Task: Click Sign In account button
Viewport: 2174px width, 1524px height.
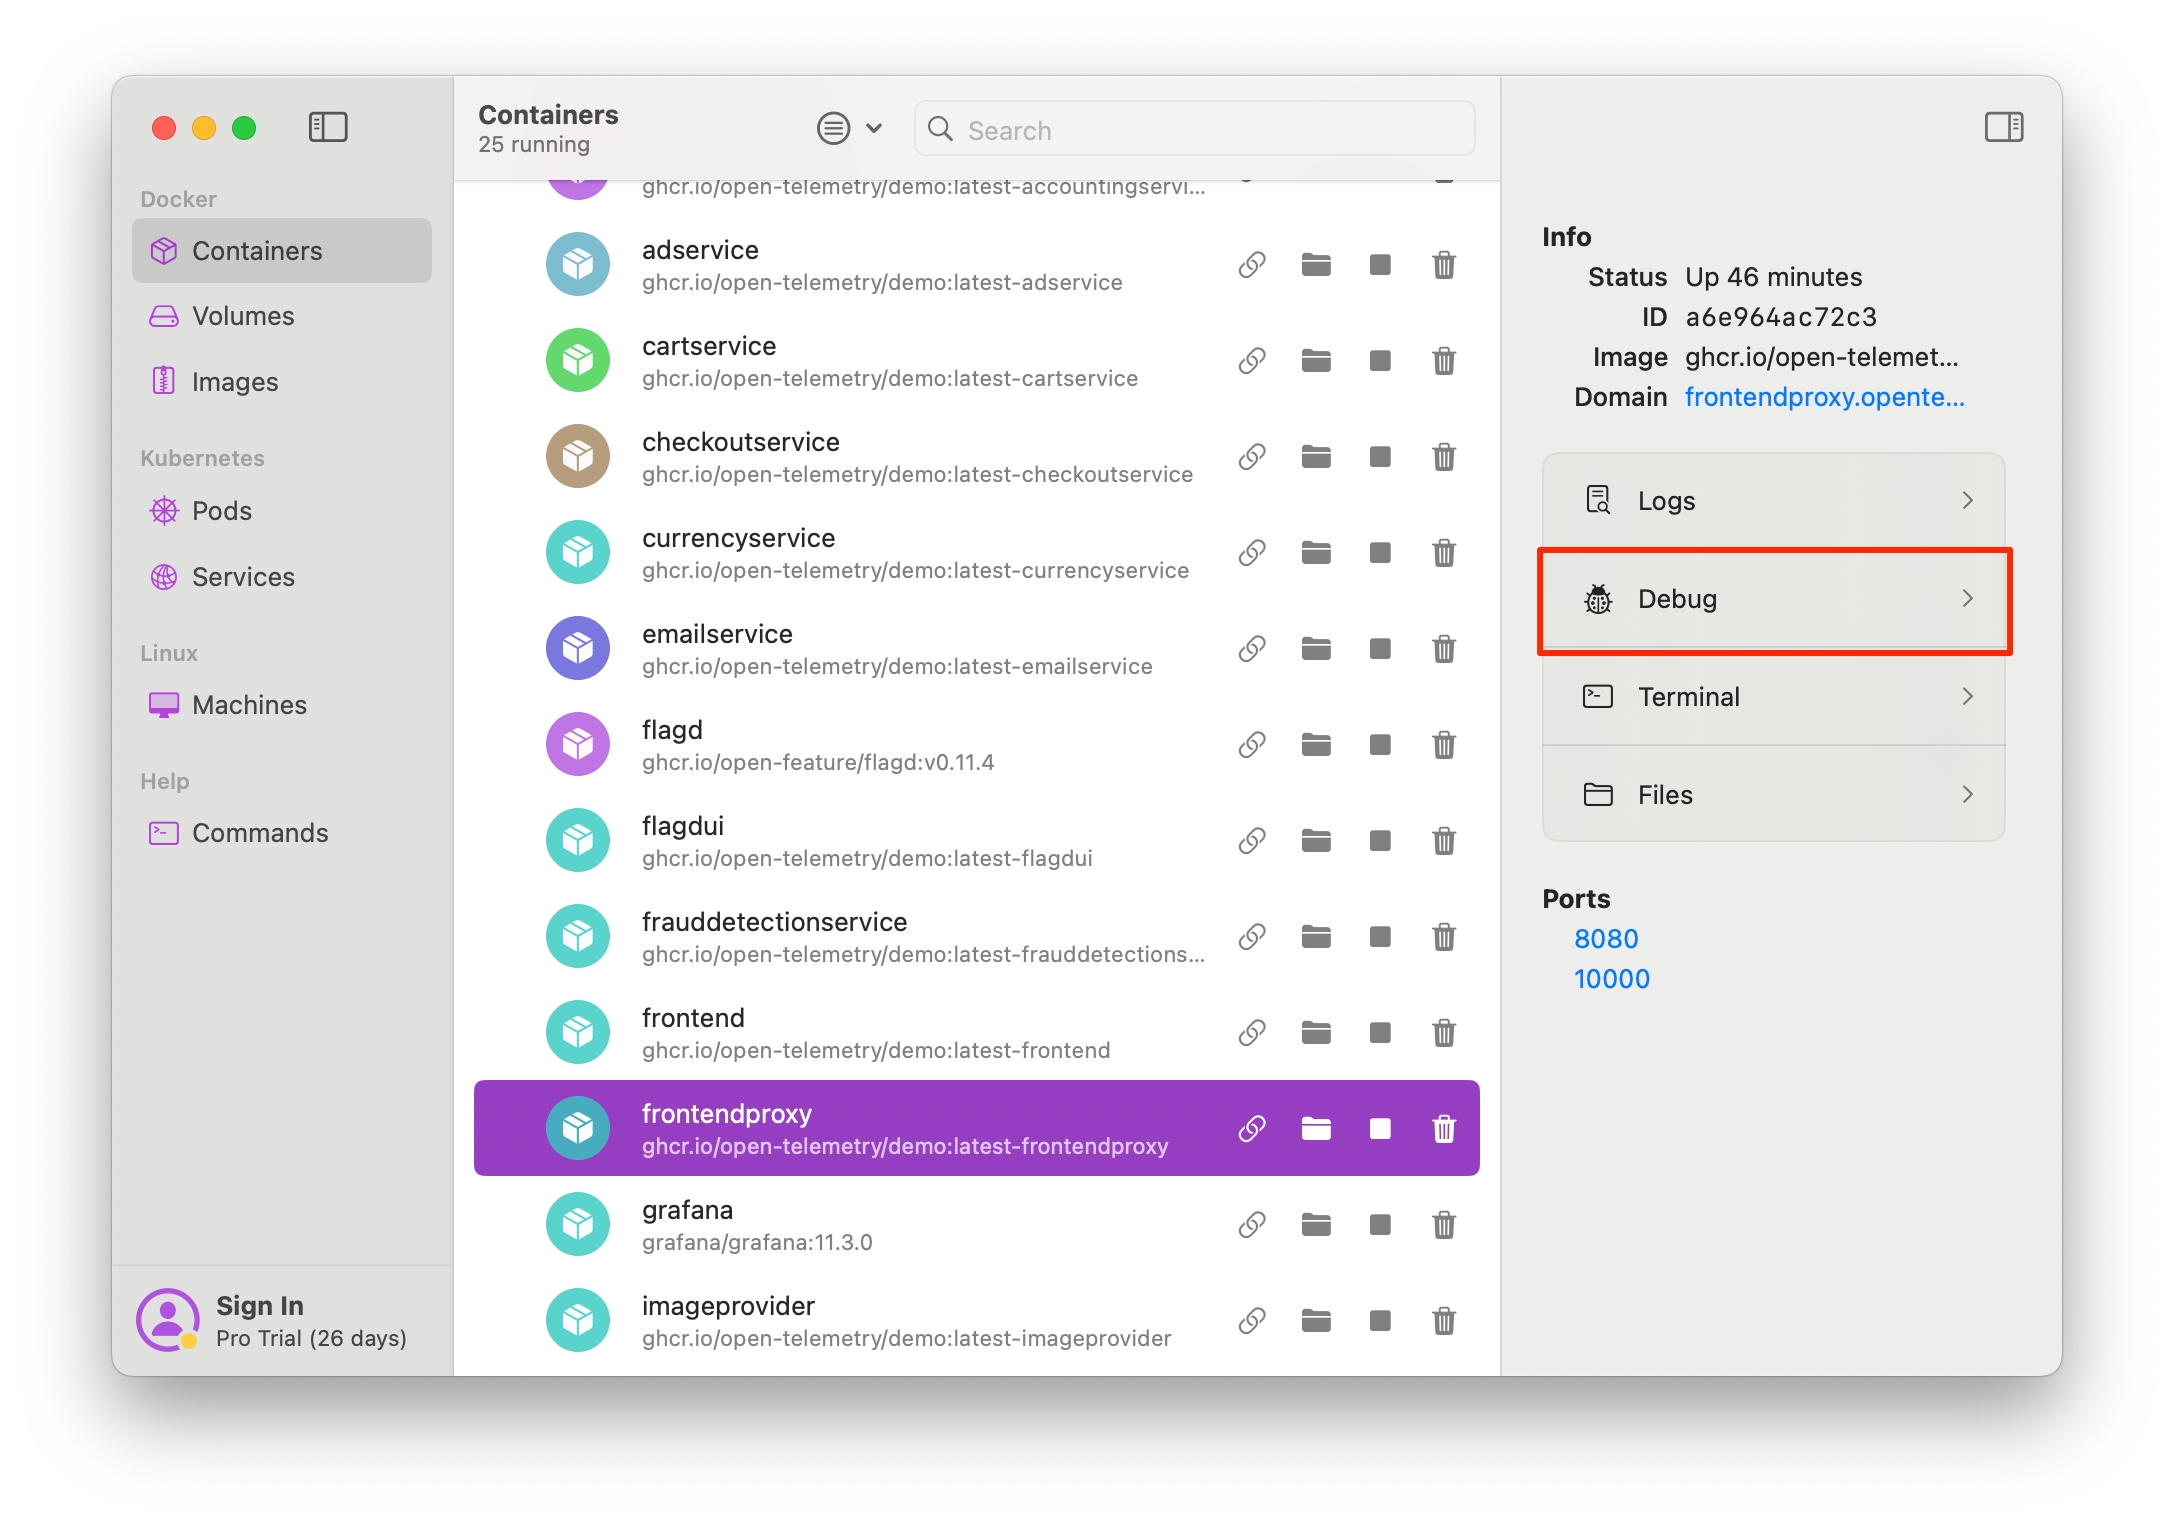Action: [272, 1320]
